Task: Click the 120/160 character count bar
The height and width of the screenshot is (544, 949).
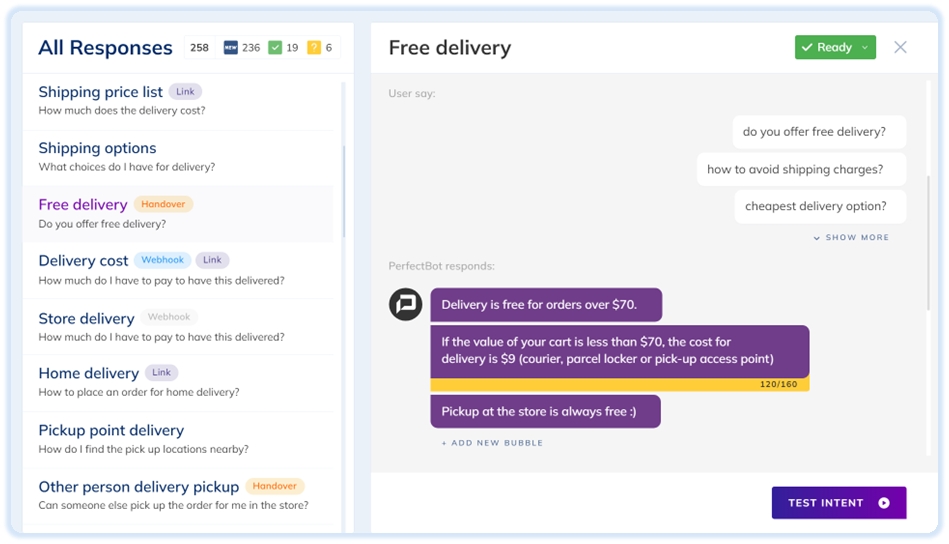Action: click(x=620, y=384)
